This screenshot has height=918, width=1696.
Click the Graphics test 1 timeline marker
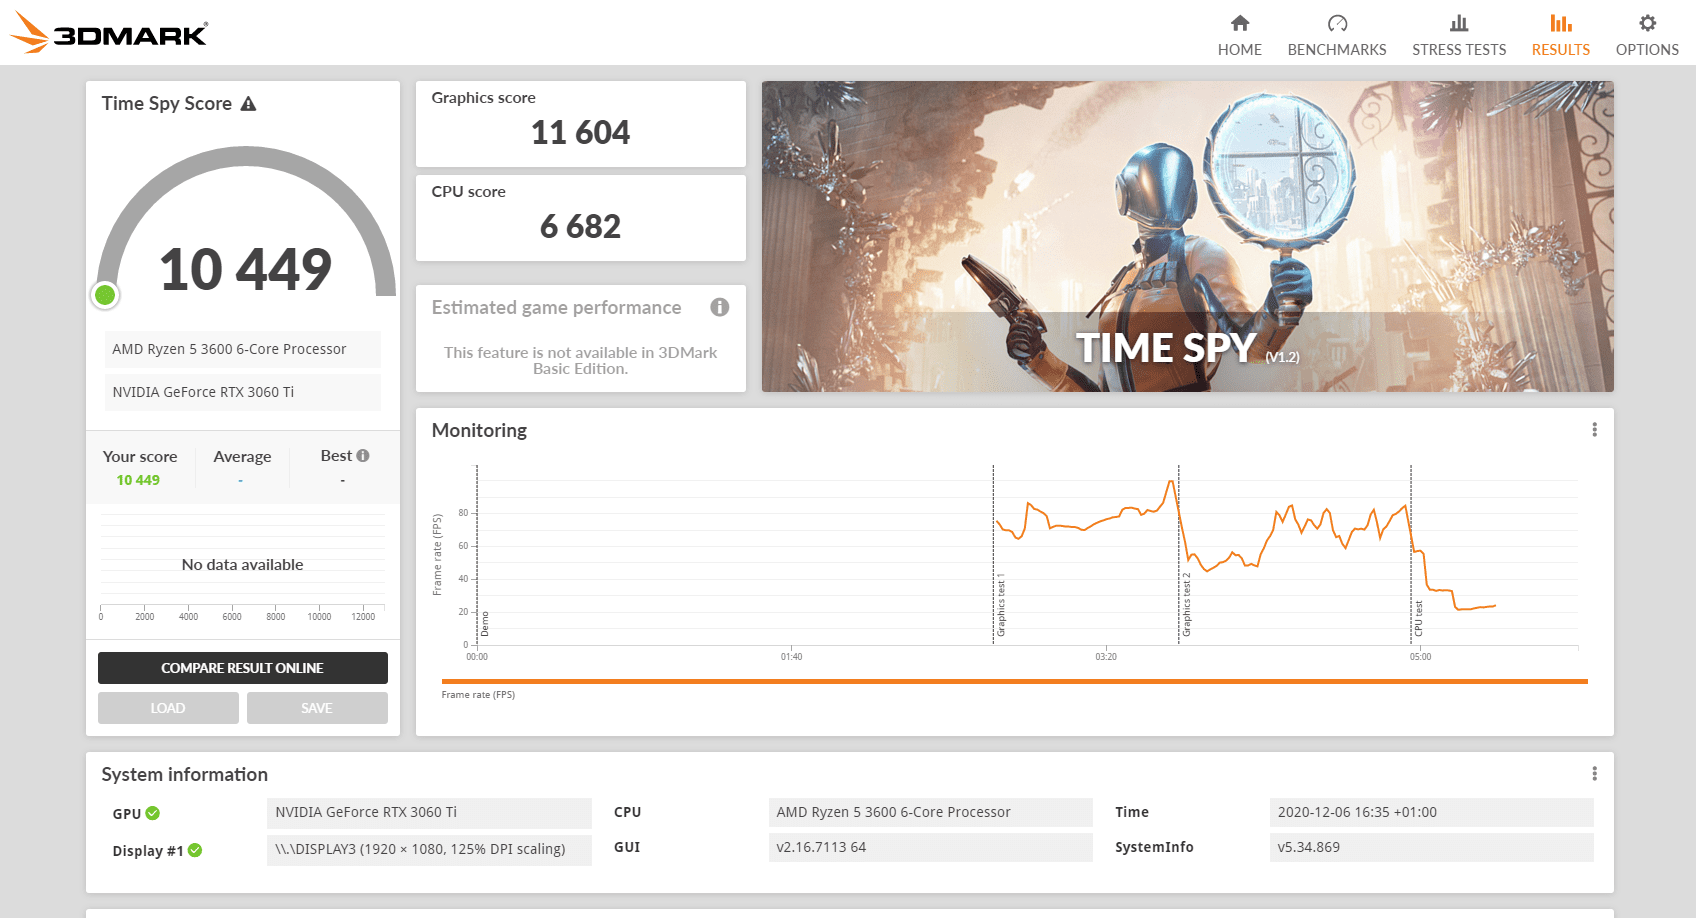click(1001, 605)
